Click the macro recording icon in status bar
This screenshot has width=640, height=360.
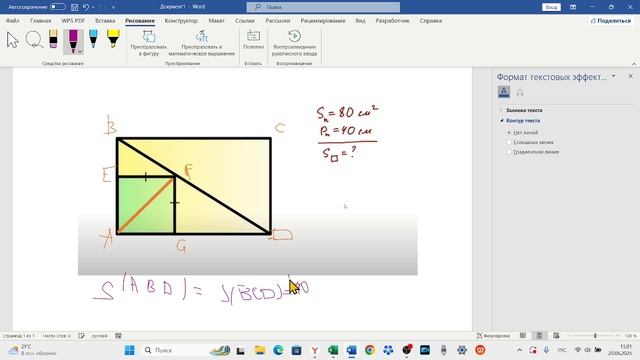coord(118,336)
